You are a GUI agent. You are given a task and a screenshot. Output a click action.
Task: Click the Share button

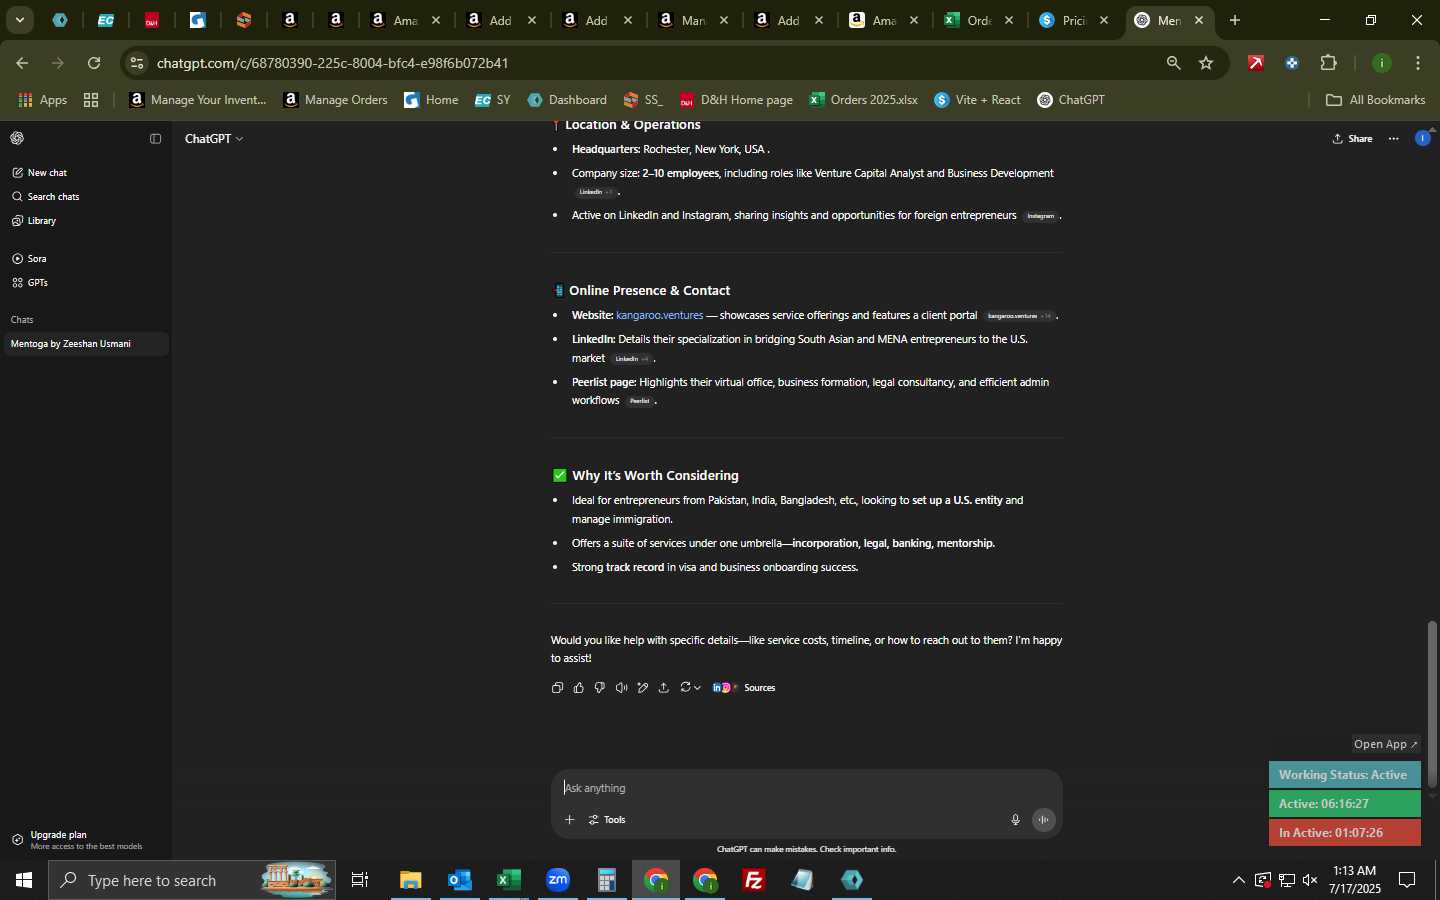[x=1353, y=139]
